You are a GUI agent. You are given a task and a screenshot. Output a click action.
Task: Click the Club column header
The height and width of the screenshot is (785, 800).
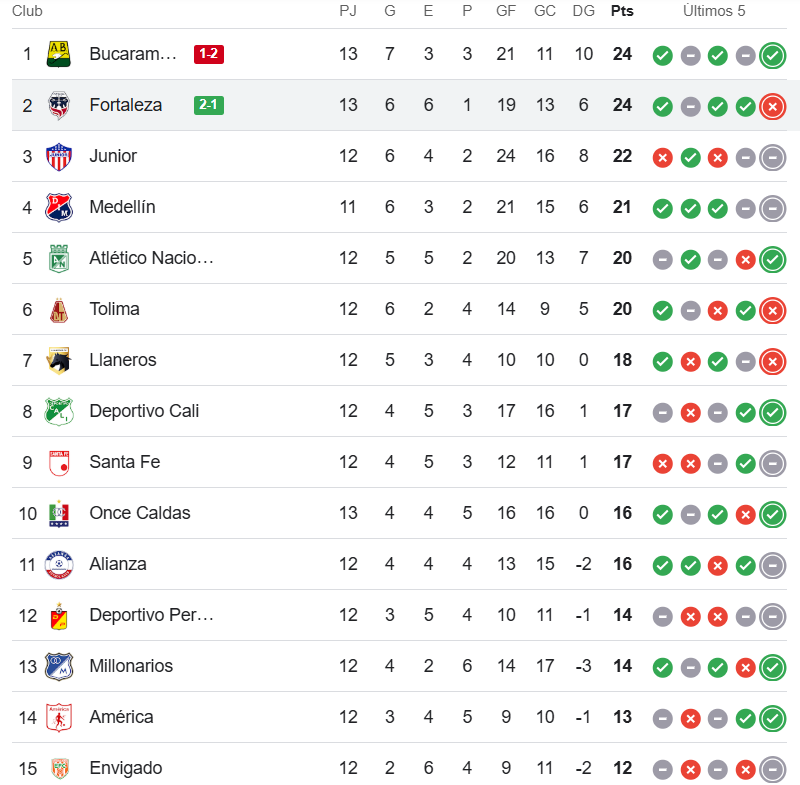[28, 11]
